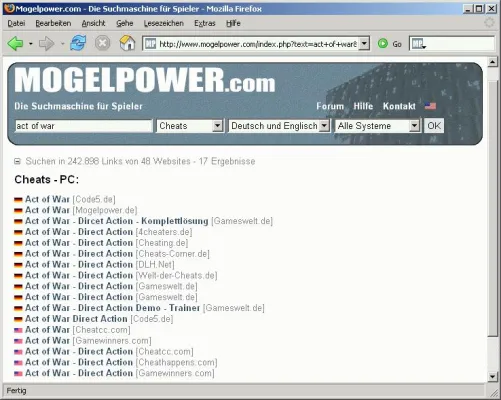Open the Bearbeiten menu
This screenshot has width=501, height=400.
pyautogui.click(x=53, y=23)
